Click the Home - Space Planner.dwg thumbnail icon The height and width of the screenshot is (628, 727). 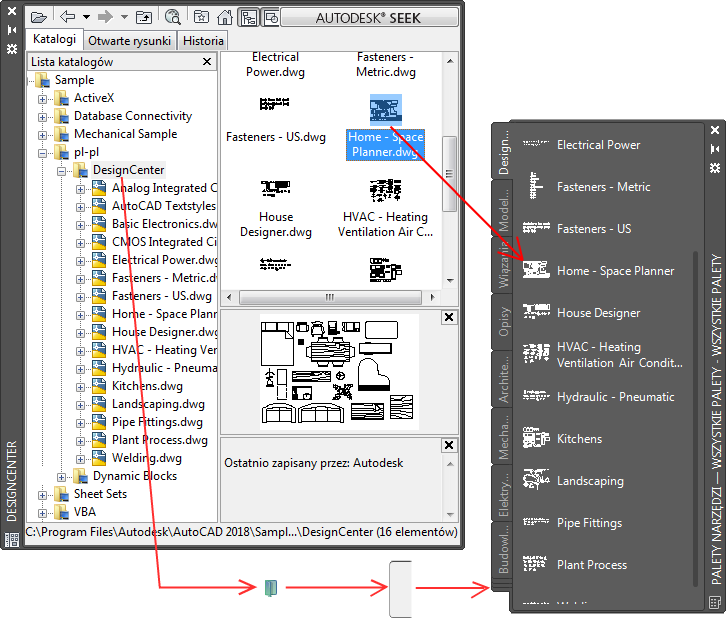[x=386, y=110]
